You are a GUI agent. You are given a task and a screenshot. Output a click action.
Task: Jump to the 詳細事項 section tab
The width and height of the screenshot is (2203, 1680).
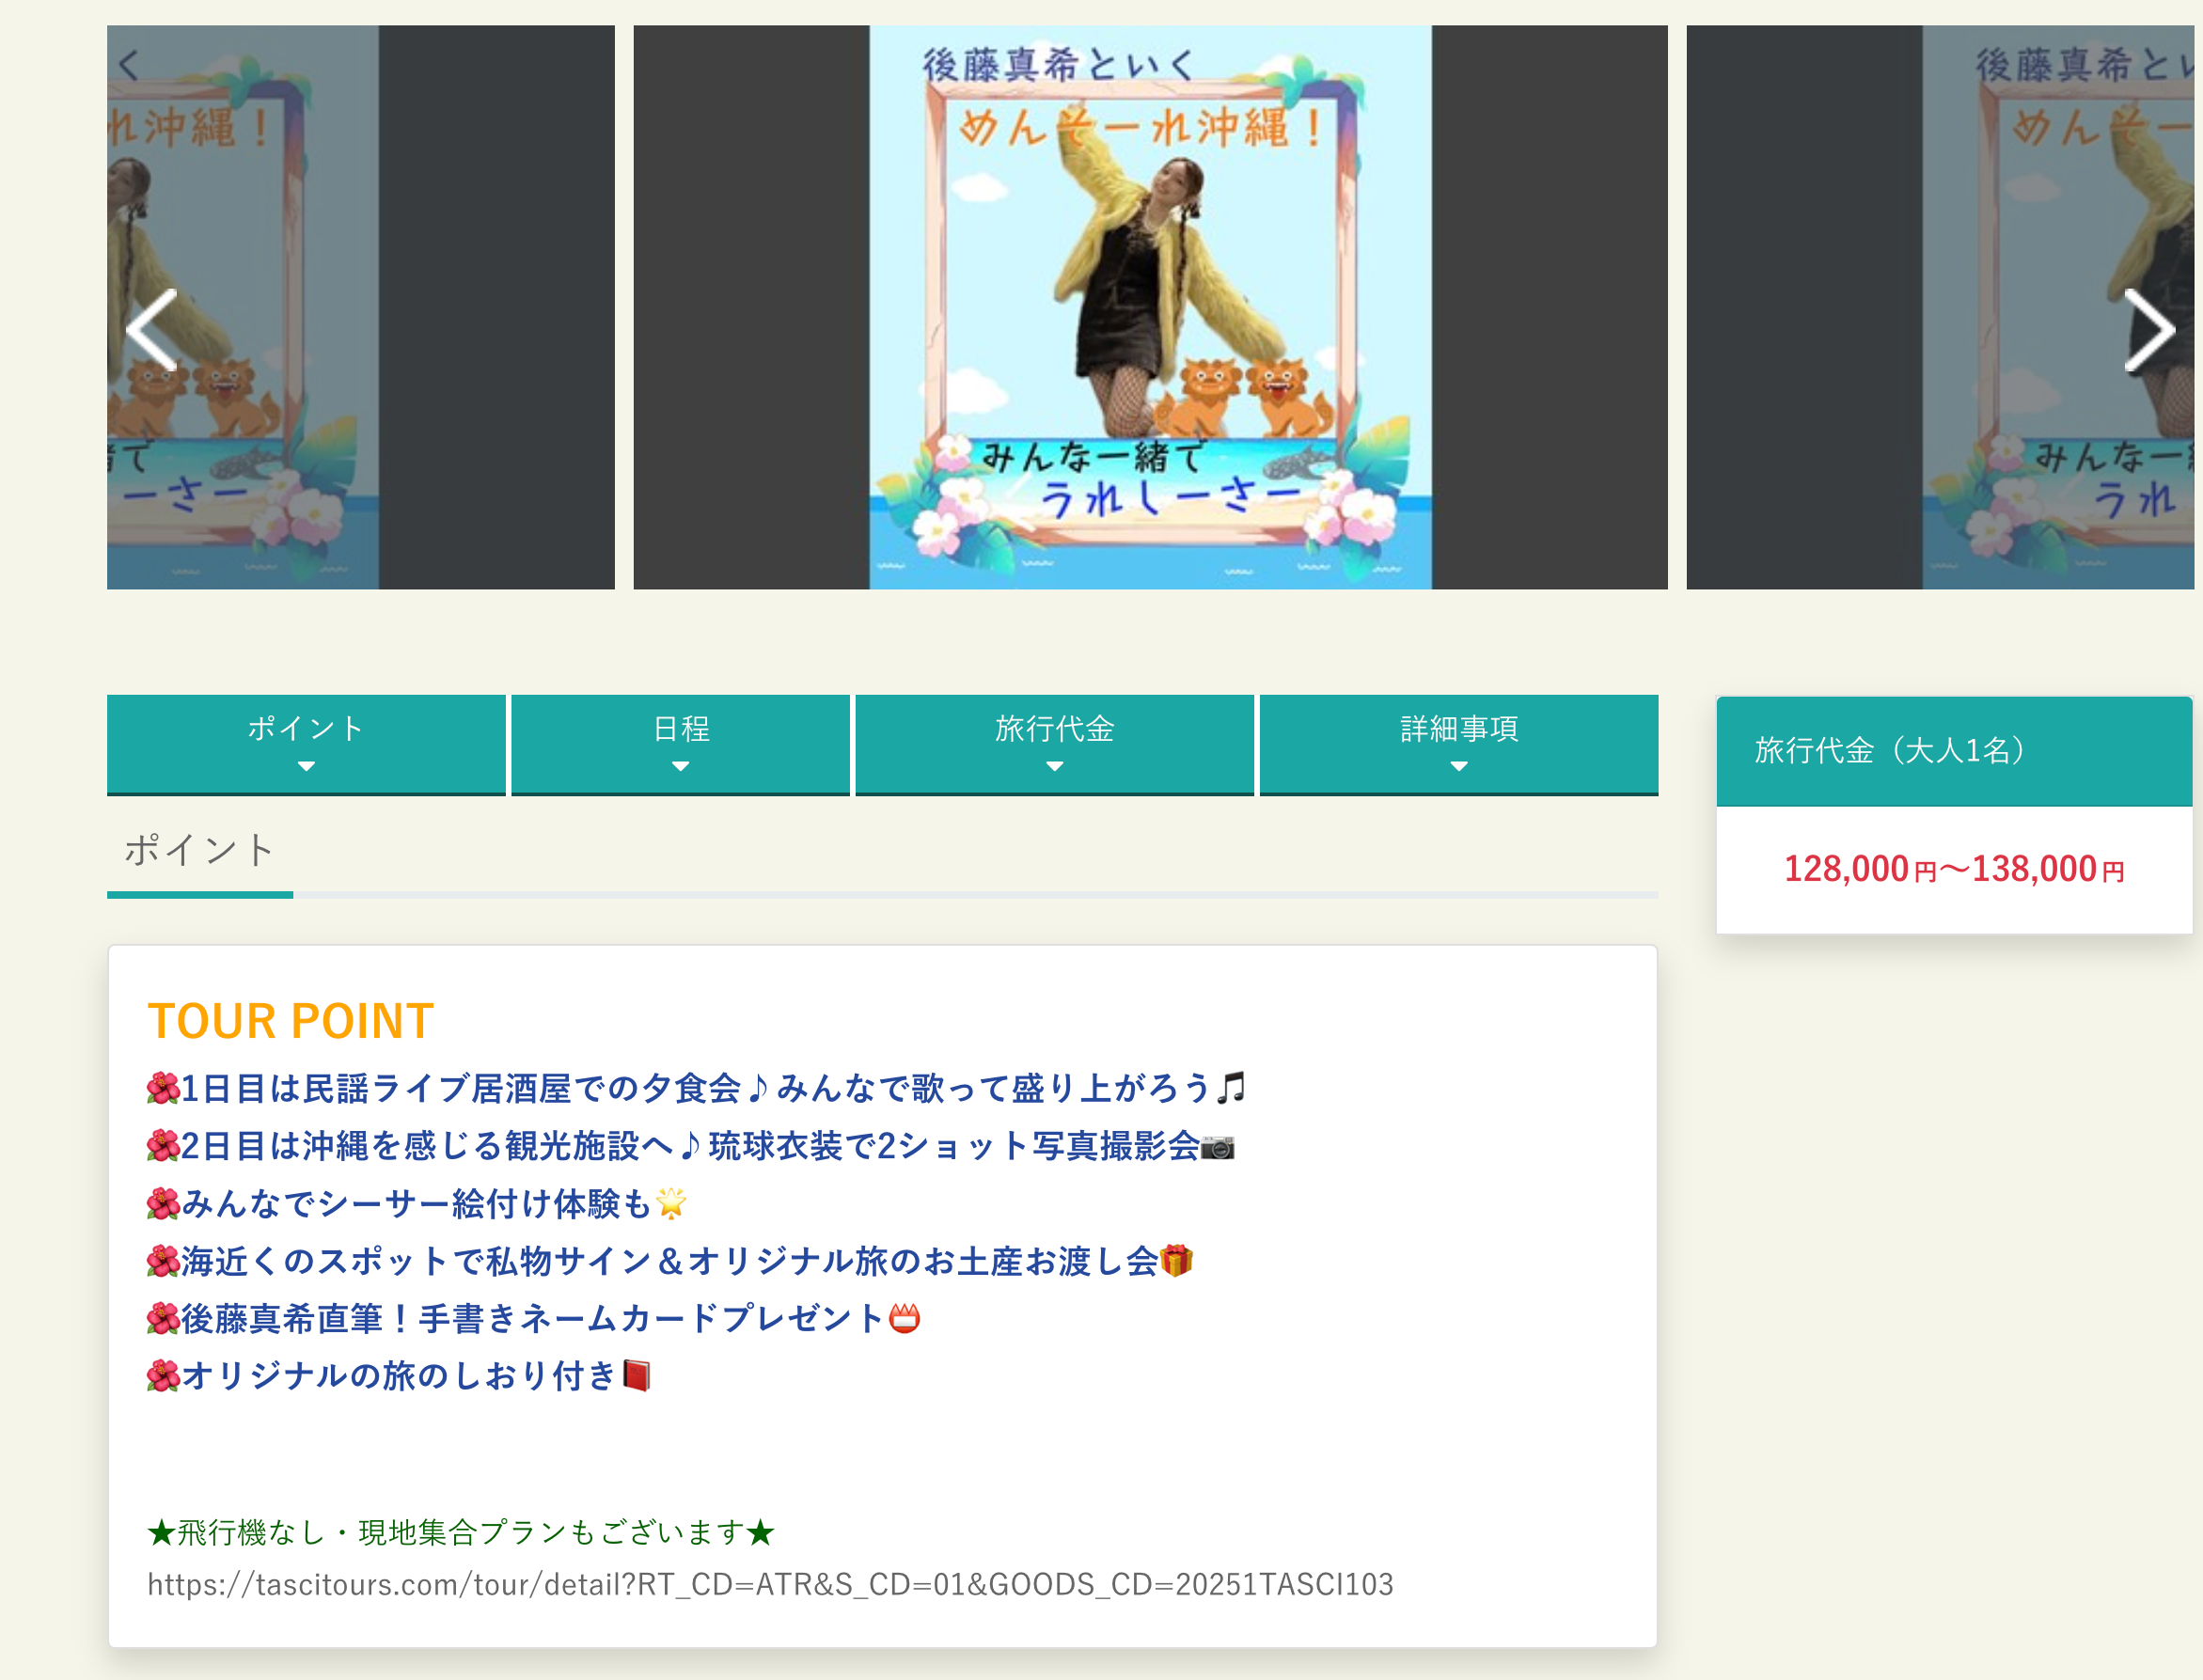[x=1459, y=745]
